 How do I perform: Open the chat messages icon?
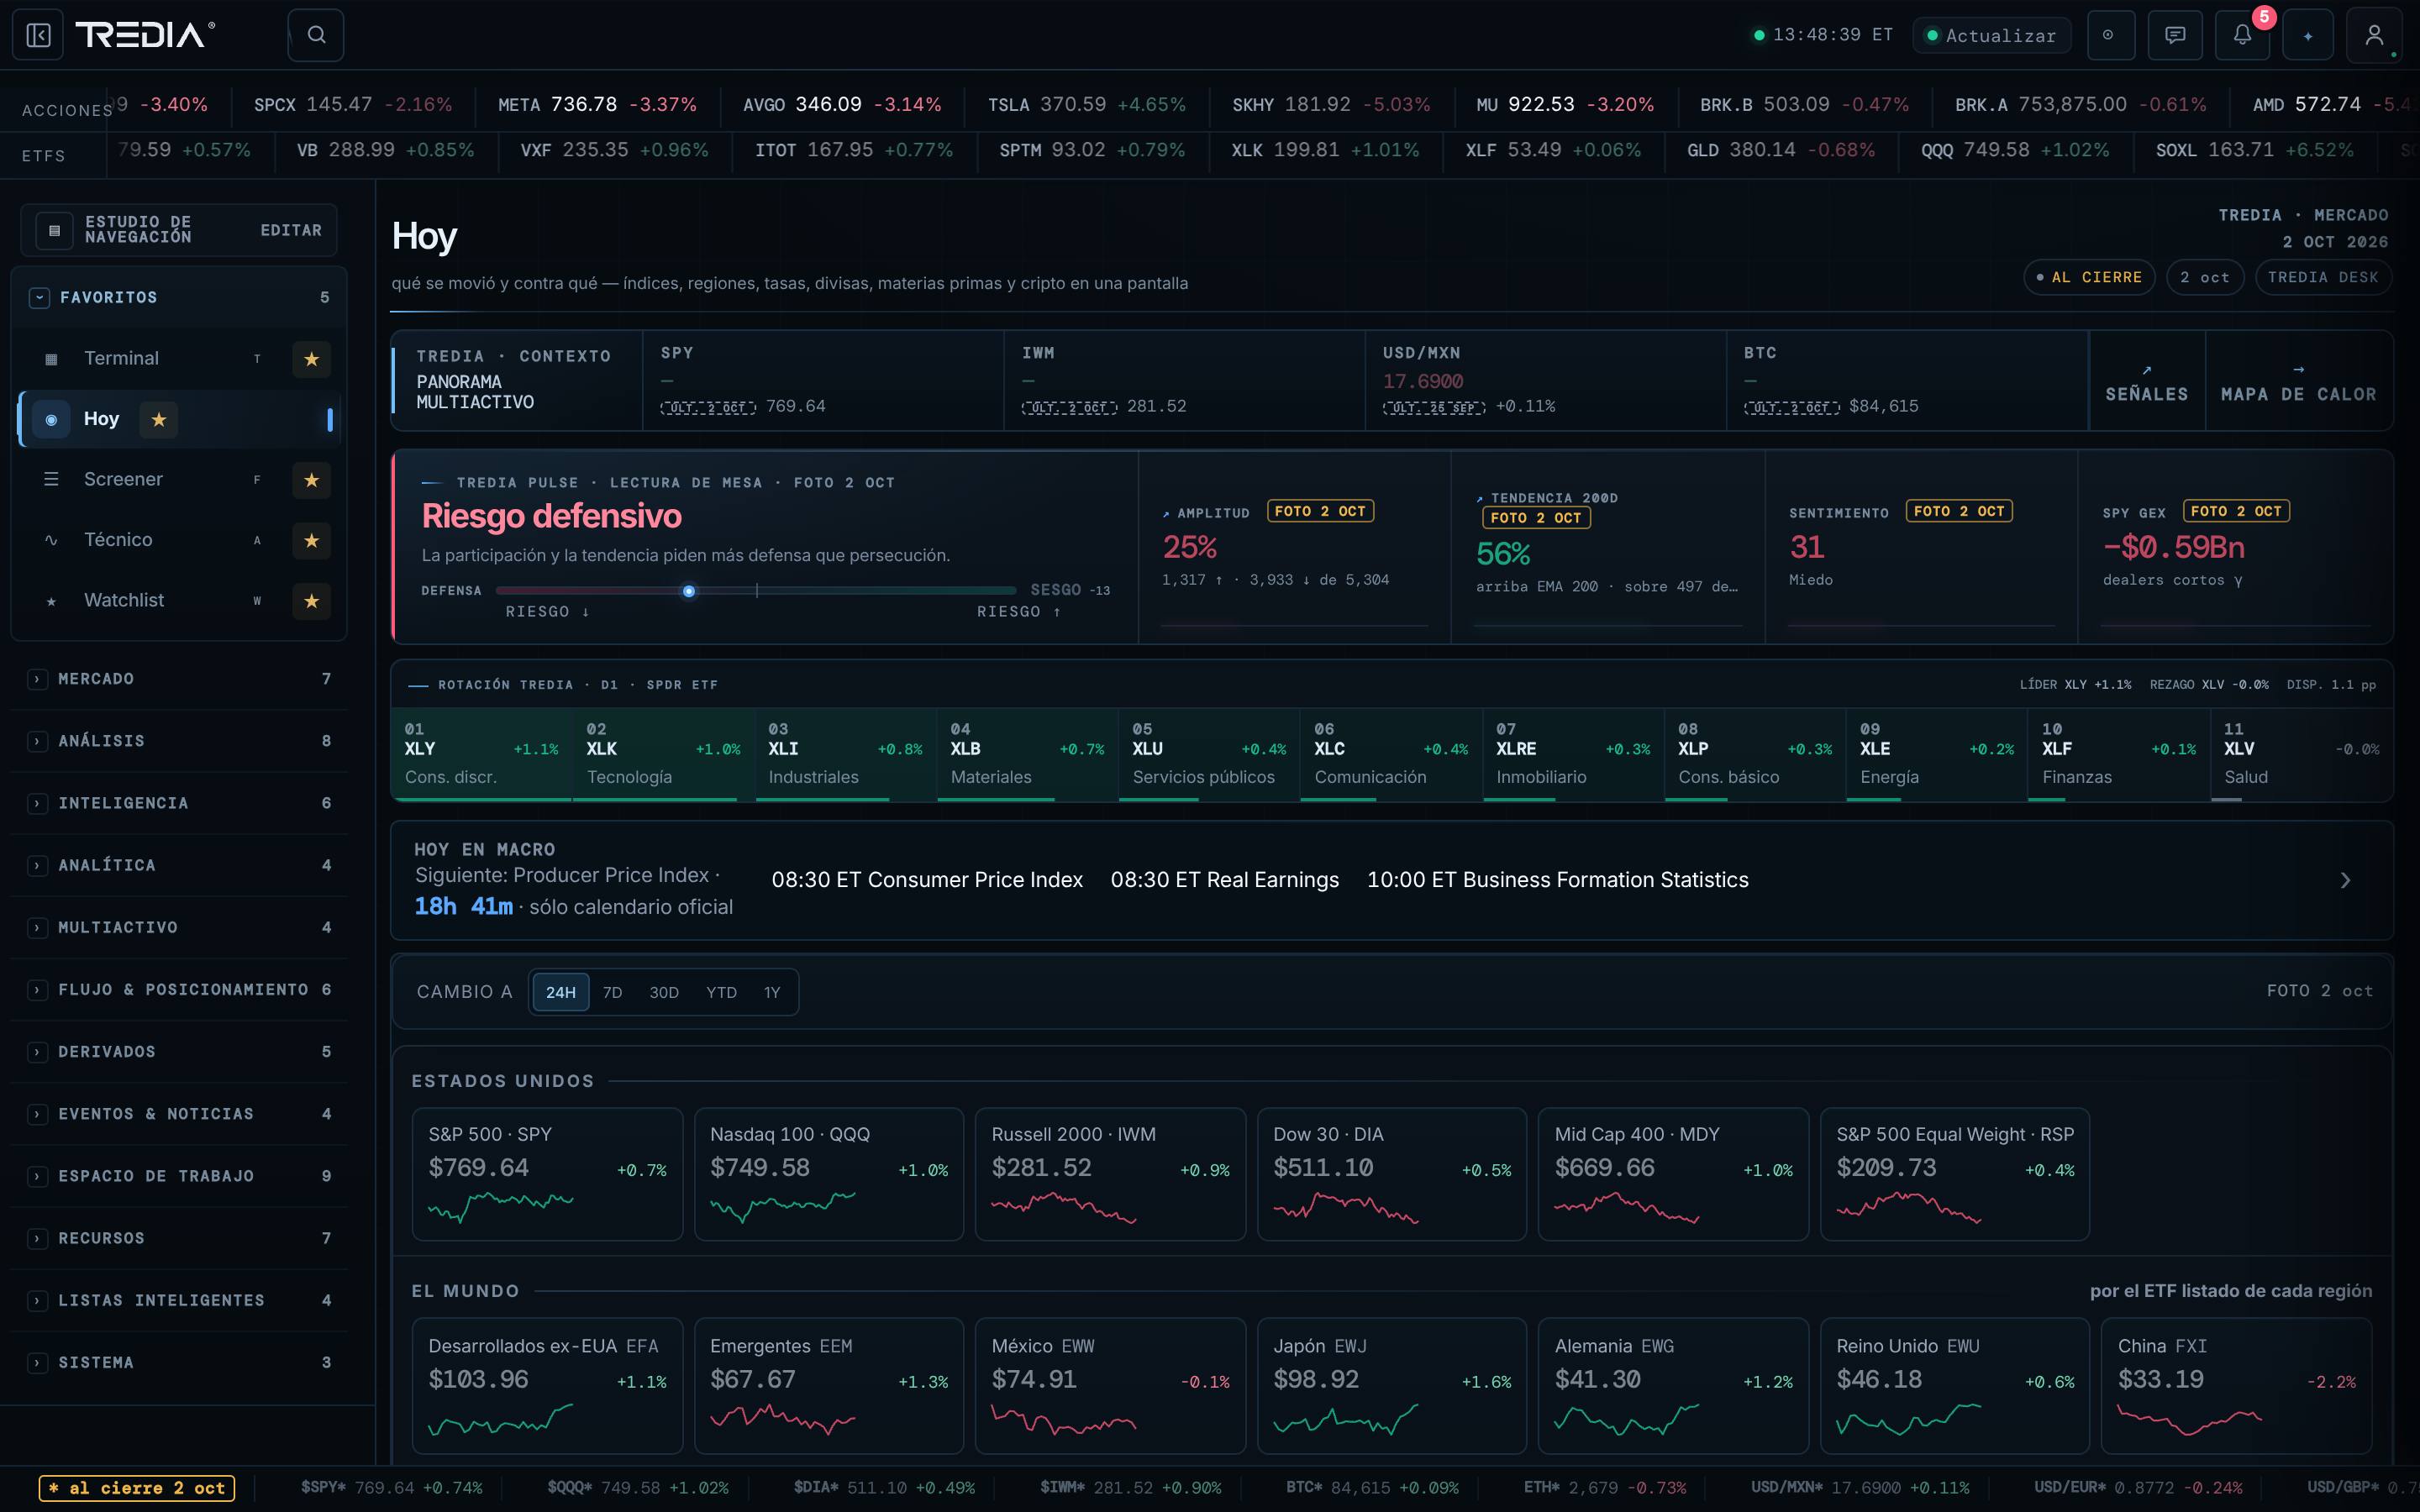[x=2175, y=35]
